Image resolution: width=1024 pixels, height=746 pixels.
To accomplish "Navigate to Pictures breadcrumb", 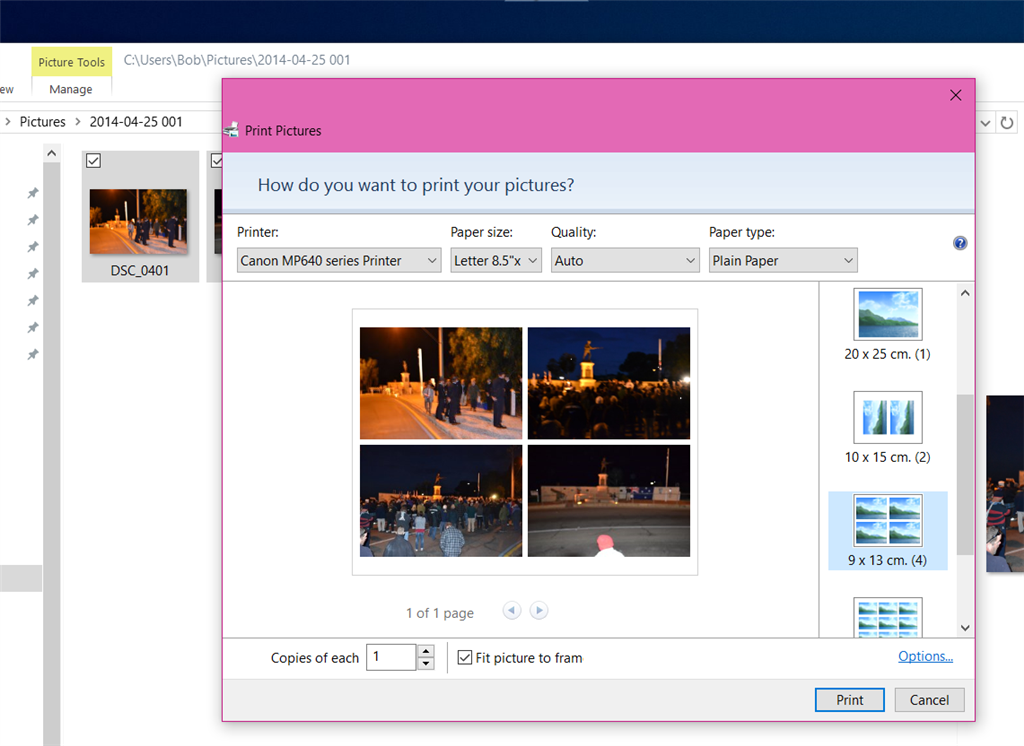I will 42,122.
